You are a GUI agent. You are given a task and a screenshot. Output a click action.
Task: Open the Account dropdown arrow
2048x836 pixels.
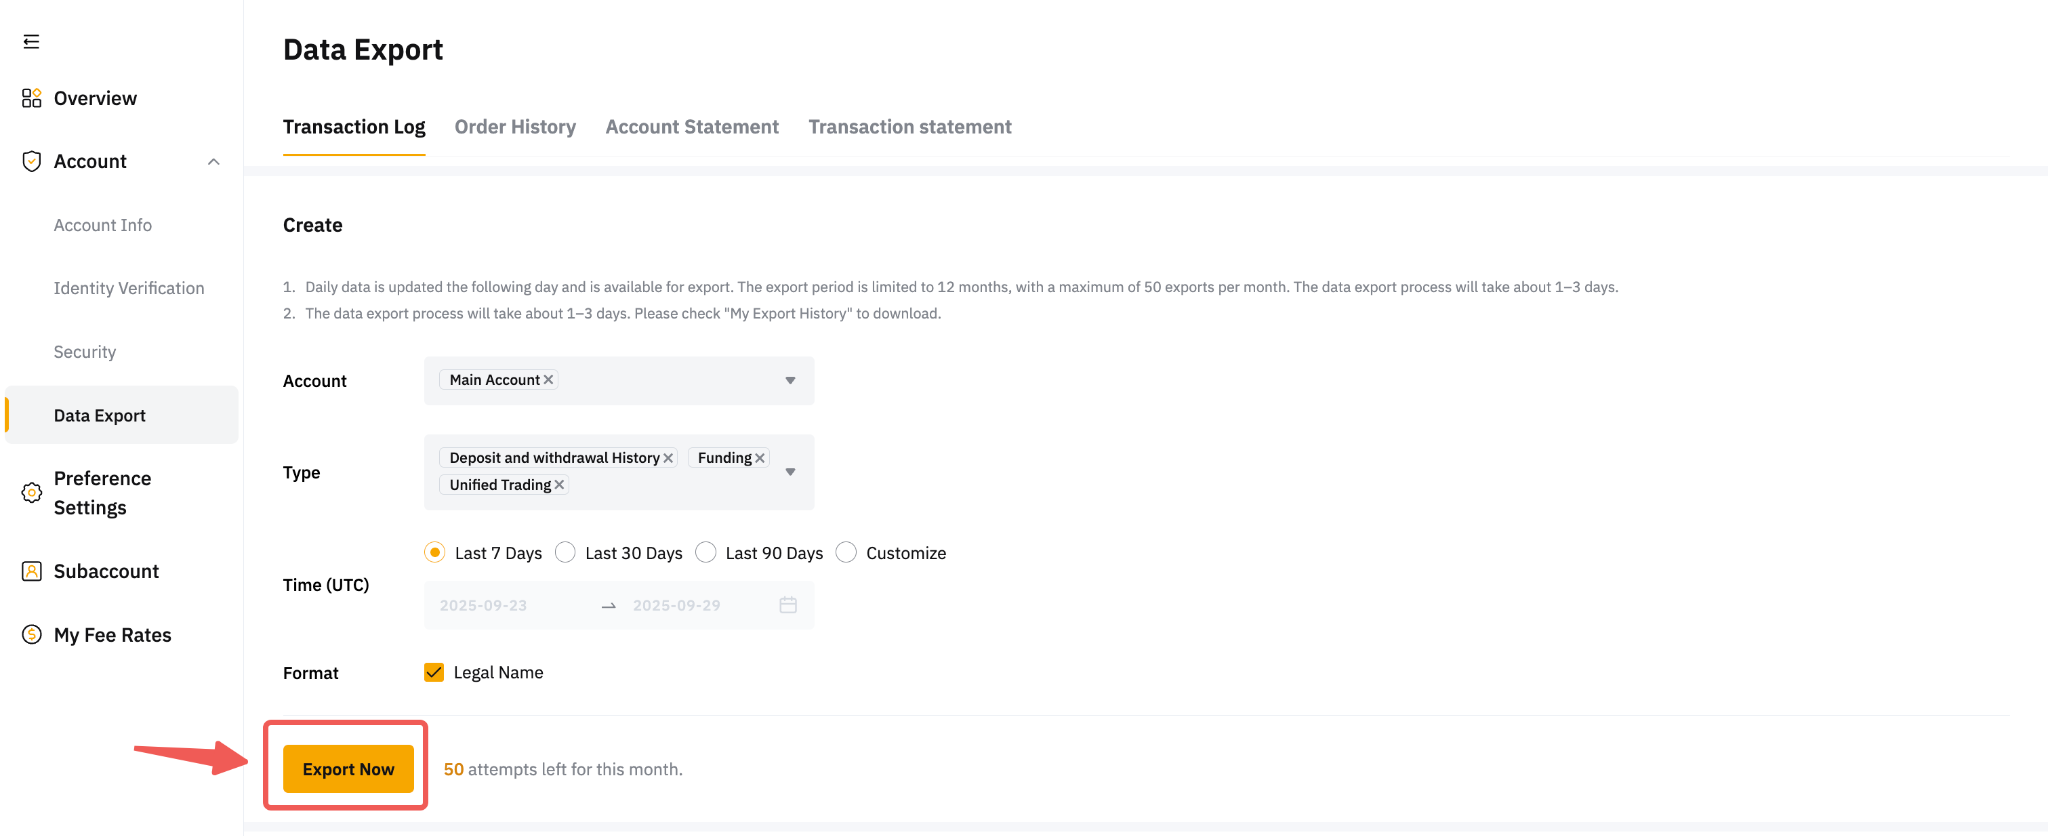[x=790, y=381]
